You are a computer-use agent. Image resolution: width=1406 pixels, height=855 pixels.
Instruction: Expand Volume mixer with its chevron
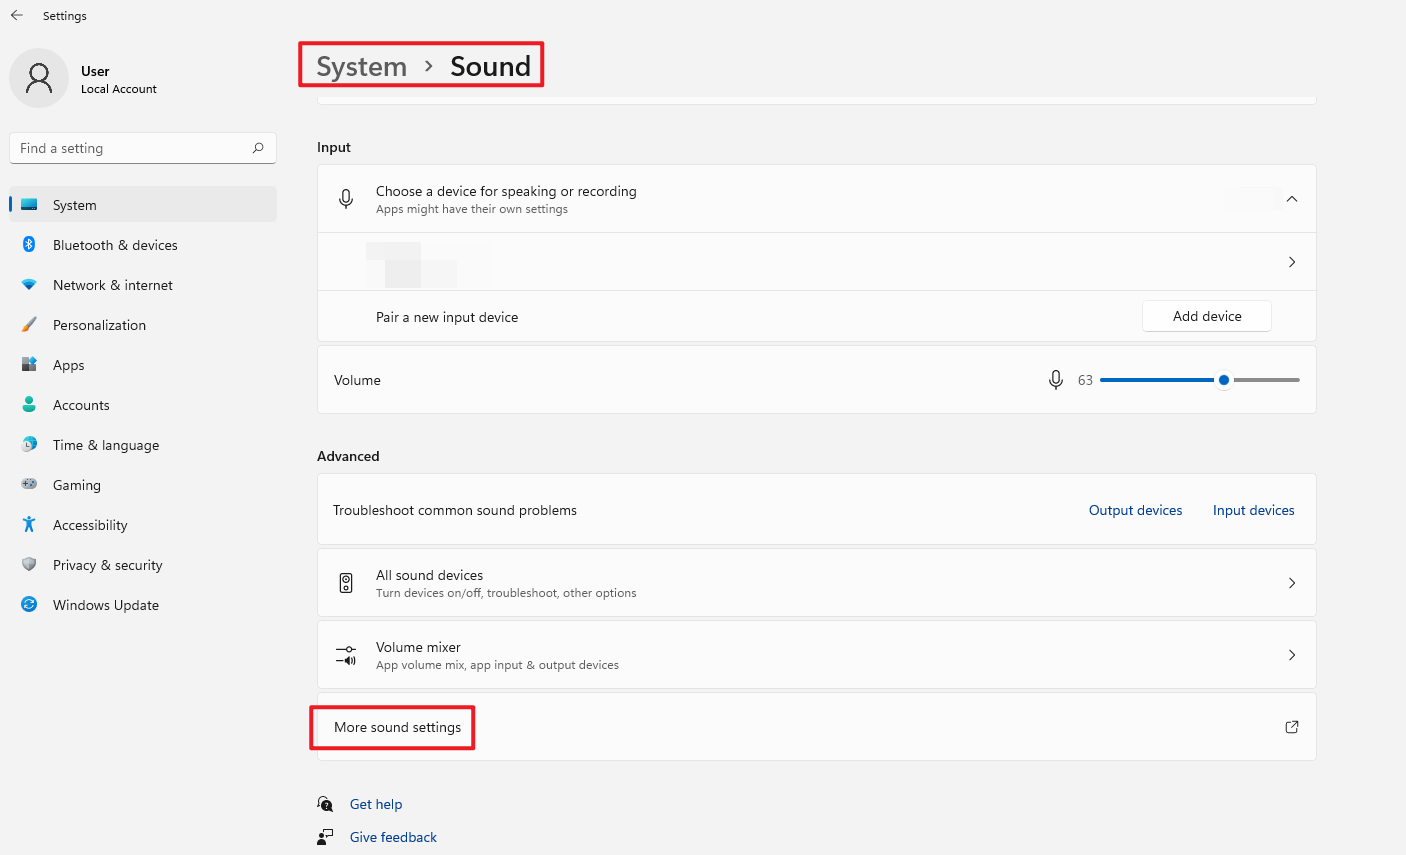[1291, 655]
